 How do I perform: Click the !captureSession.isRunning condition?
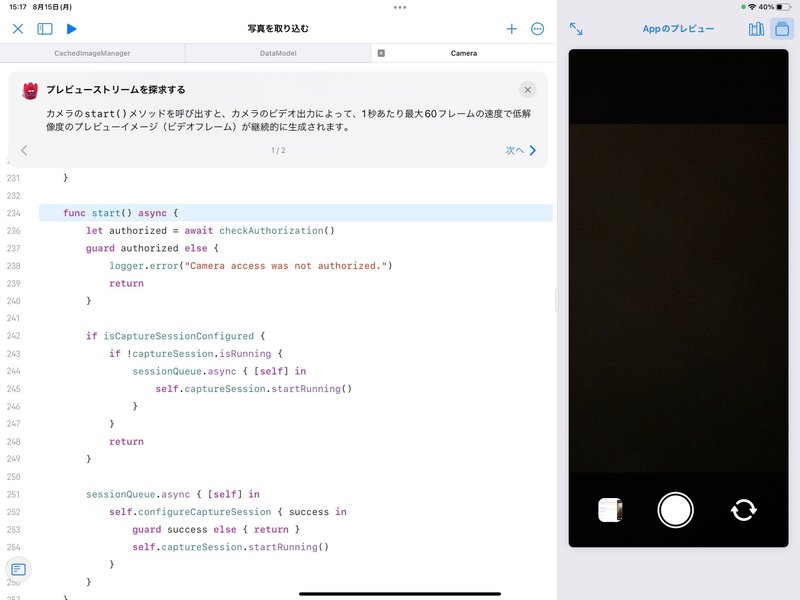199,354
